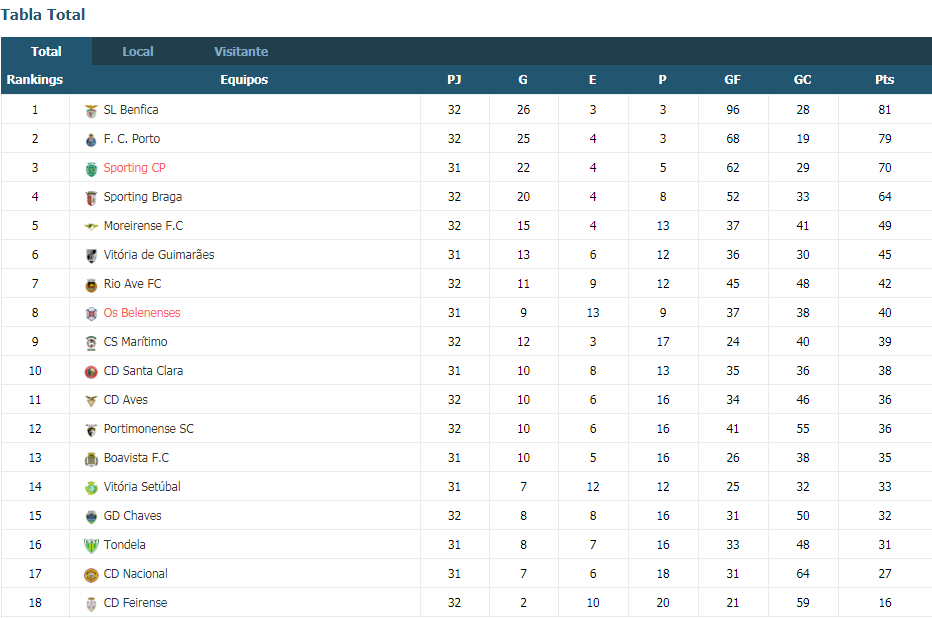Click the Vitória Setúbal crest icon
The height and width of the screenshot is (618, 932).
click(91, 488)
